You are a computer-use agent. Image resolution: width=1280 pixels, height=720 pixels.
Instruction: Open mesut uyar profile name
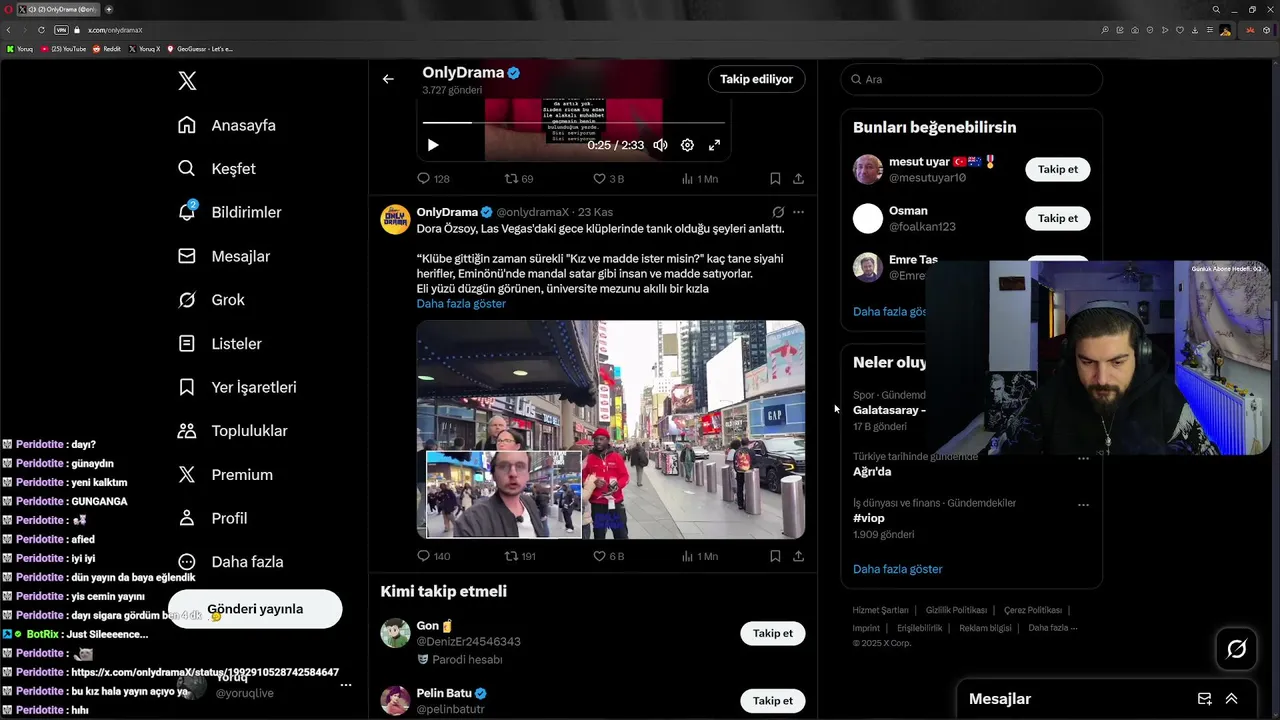[919, 162]
